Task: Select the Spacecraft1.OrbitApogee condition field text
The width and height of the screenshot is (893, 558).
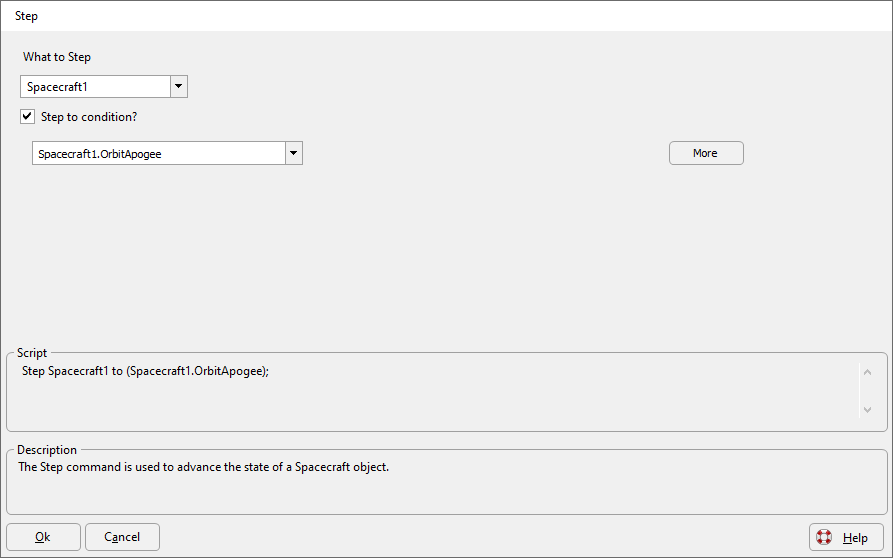Action: tap(159, 153)
